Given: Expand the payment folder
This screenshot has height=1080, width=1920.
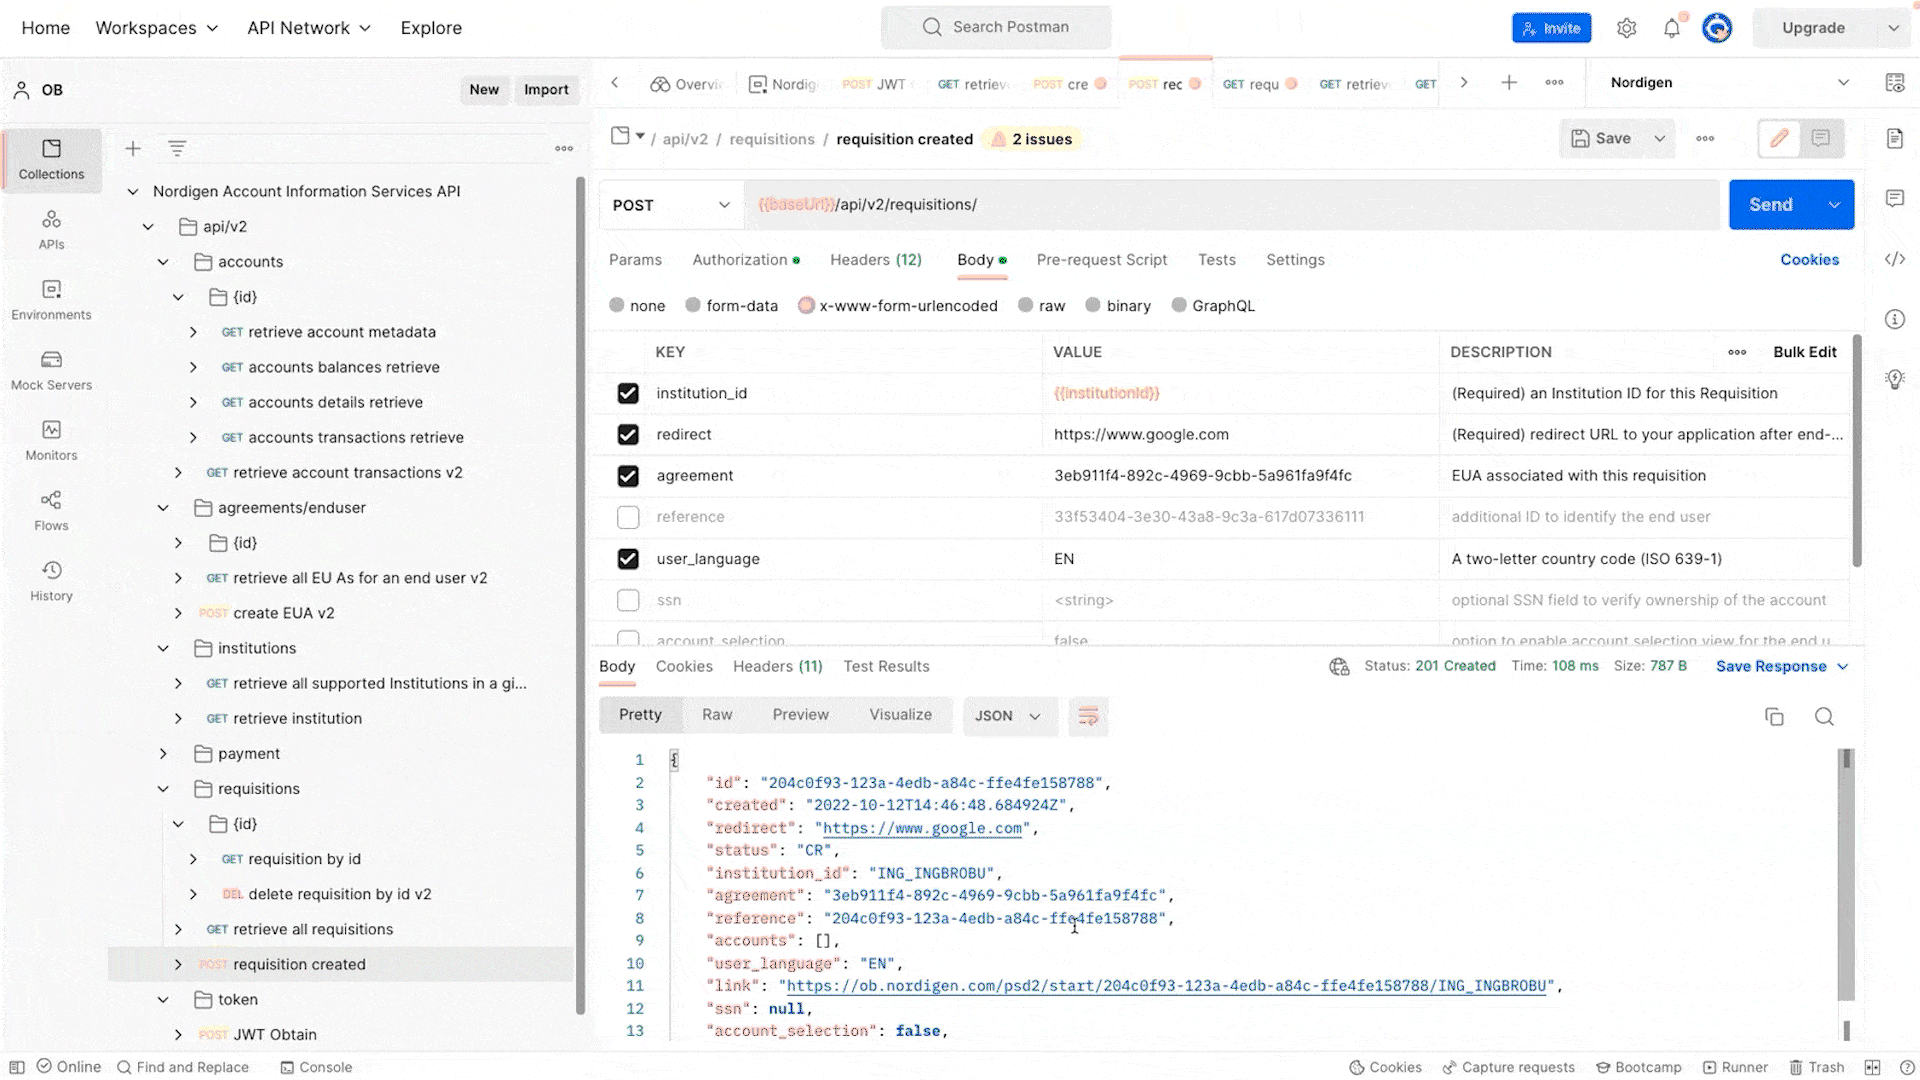Looking at the screenshot, I should point(164,753).
